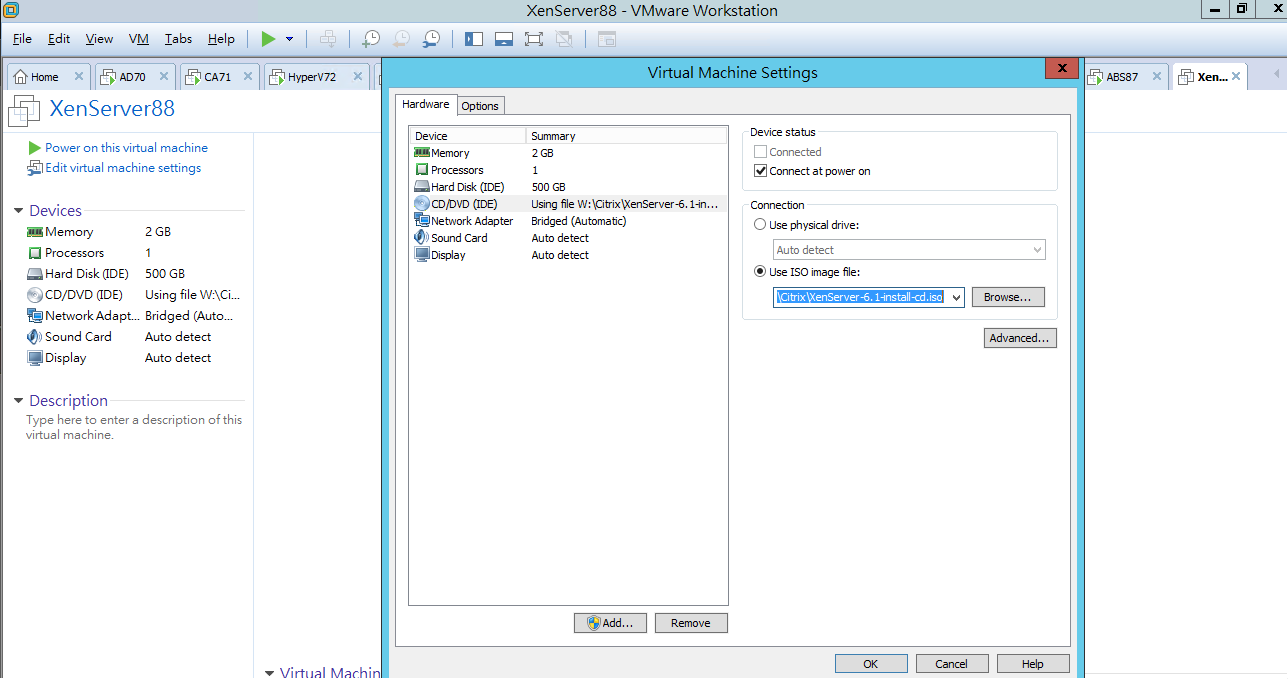Collapse the Description section
This screenshot has width=1288, height=679.
pos(19,401)
